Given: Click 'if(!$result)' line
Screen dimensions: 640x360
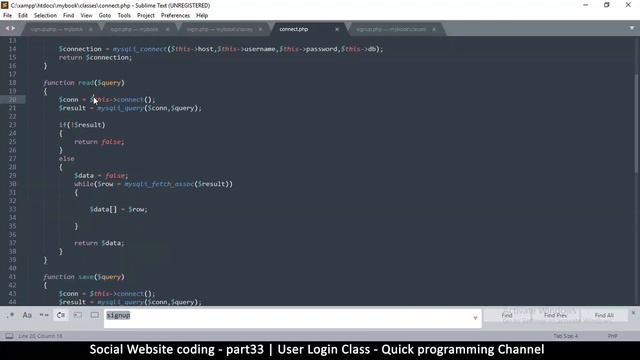Looking at the screenshot, I should 82,125.
